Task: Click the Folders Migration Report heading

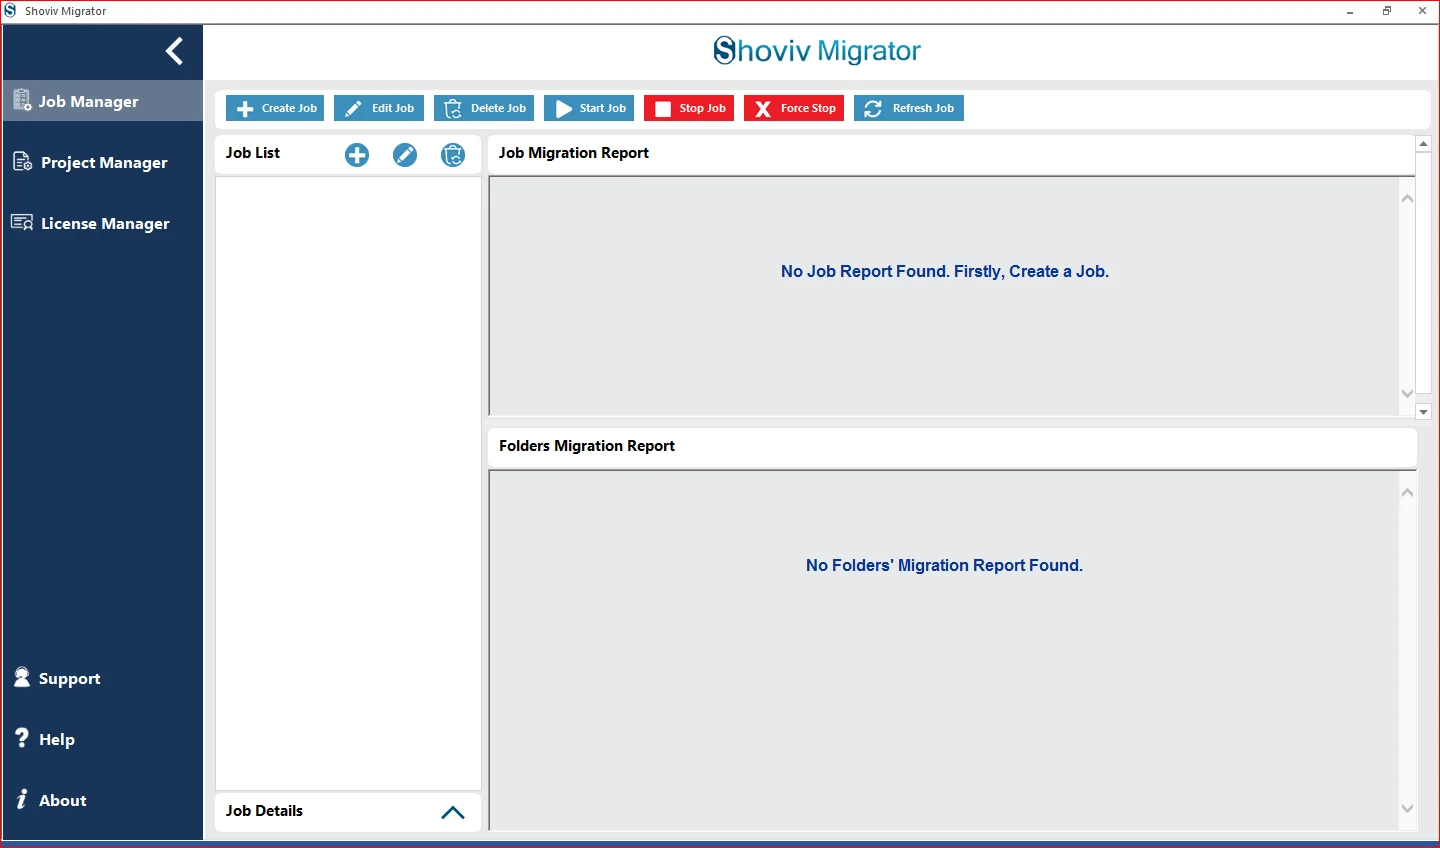Action: (587, 446)
